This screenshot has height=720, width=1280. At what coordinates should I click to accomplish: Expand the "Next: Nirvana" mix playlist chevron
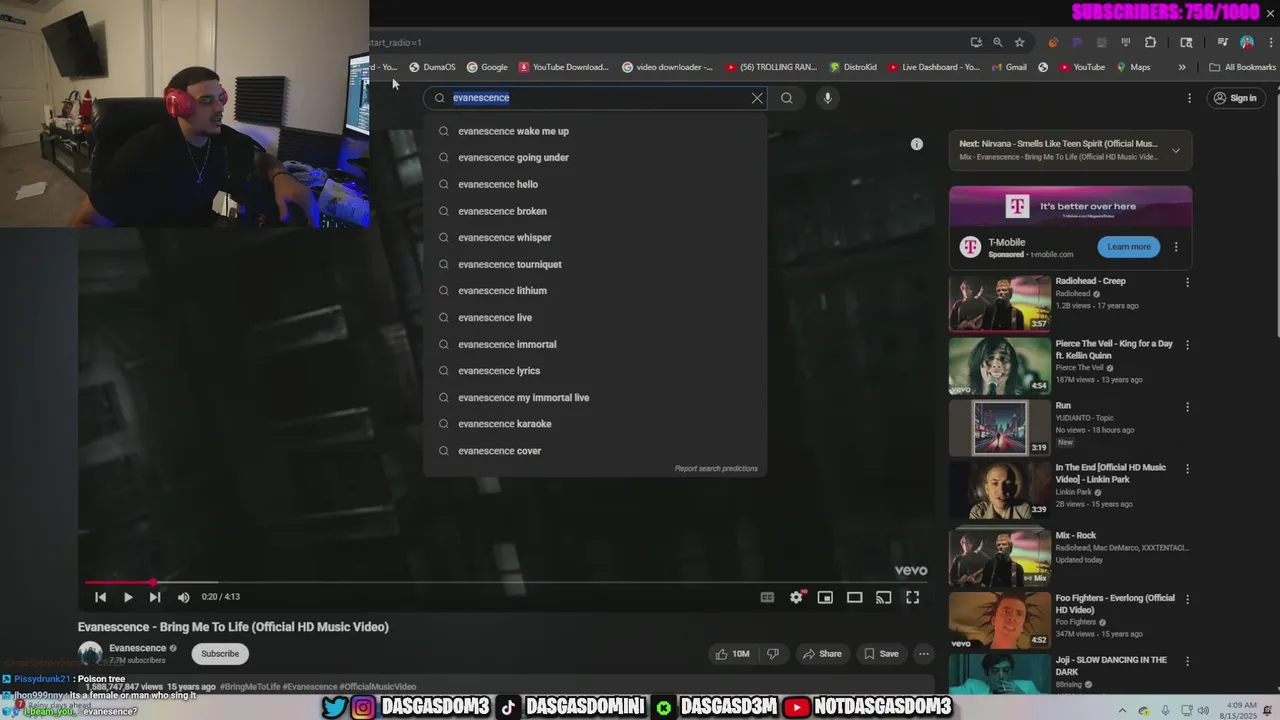coord(1175,151)
